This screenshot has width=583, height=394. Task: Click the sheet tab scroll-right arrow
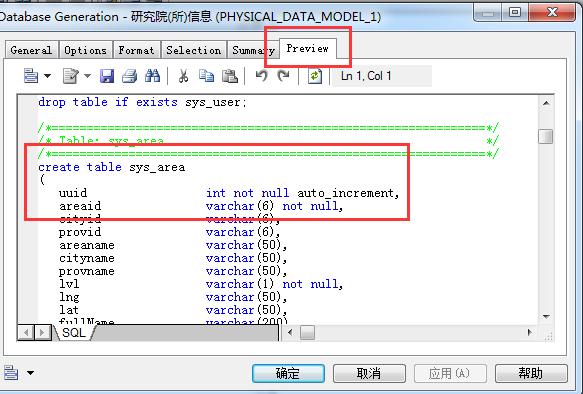click(x=43, y=332)
